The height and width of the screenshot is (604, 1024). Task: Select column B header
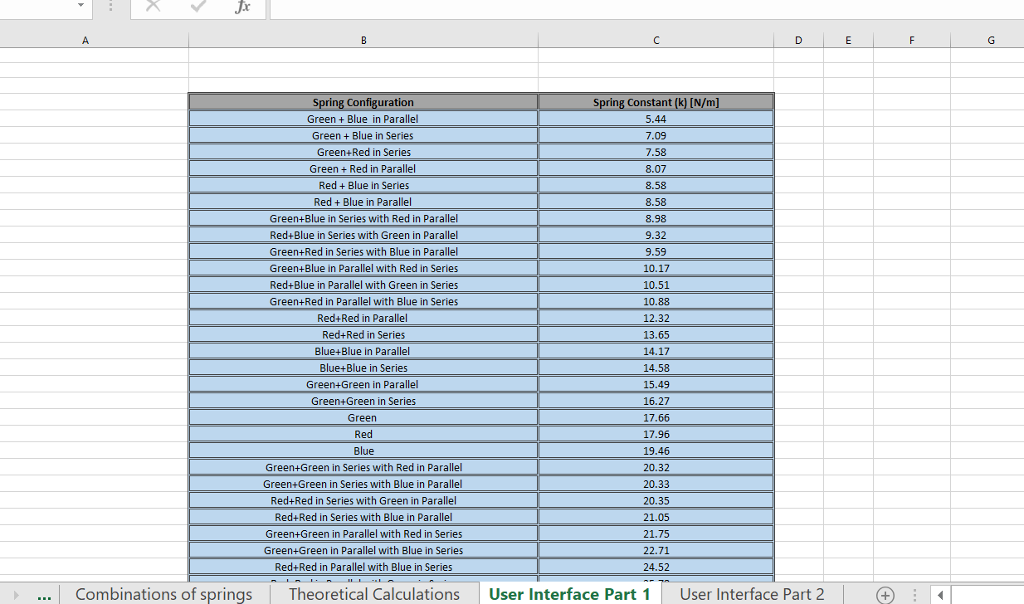(x=364, y=40)
